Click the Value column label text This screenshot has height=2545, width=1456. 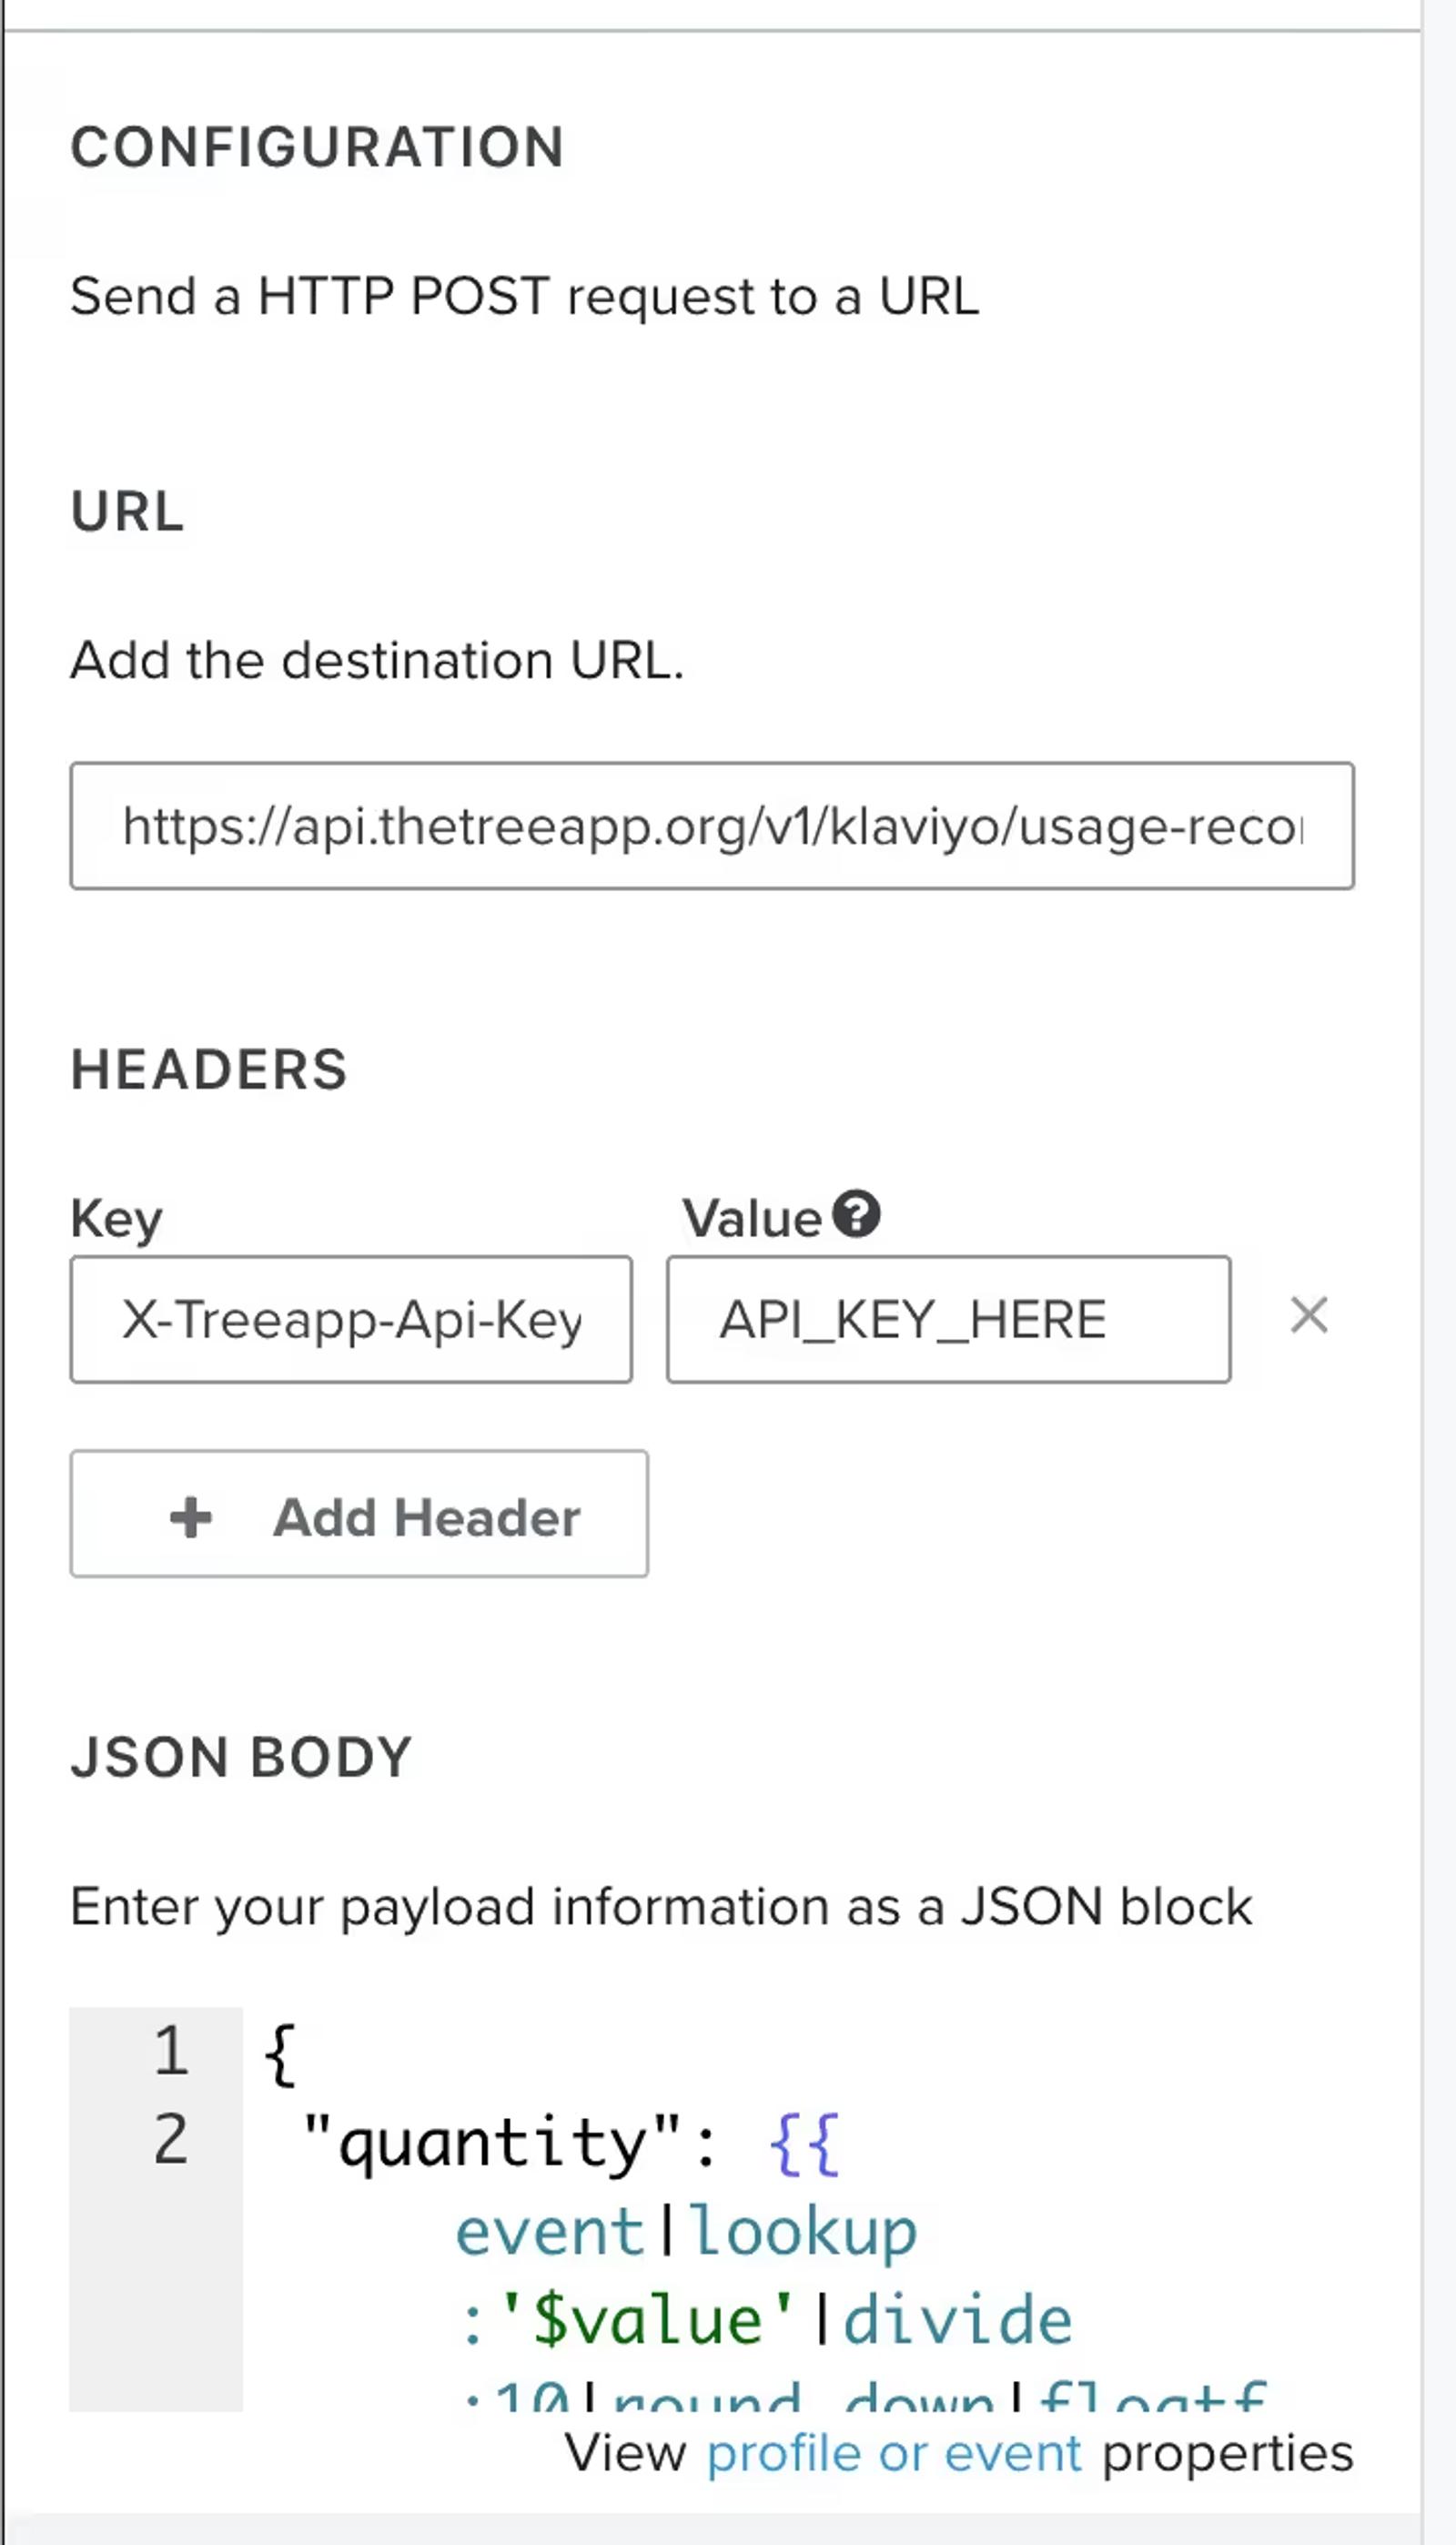point(752,1218)
